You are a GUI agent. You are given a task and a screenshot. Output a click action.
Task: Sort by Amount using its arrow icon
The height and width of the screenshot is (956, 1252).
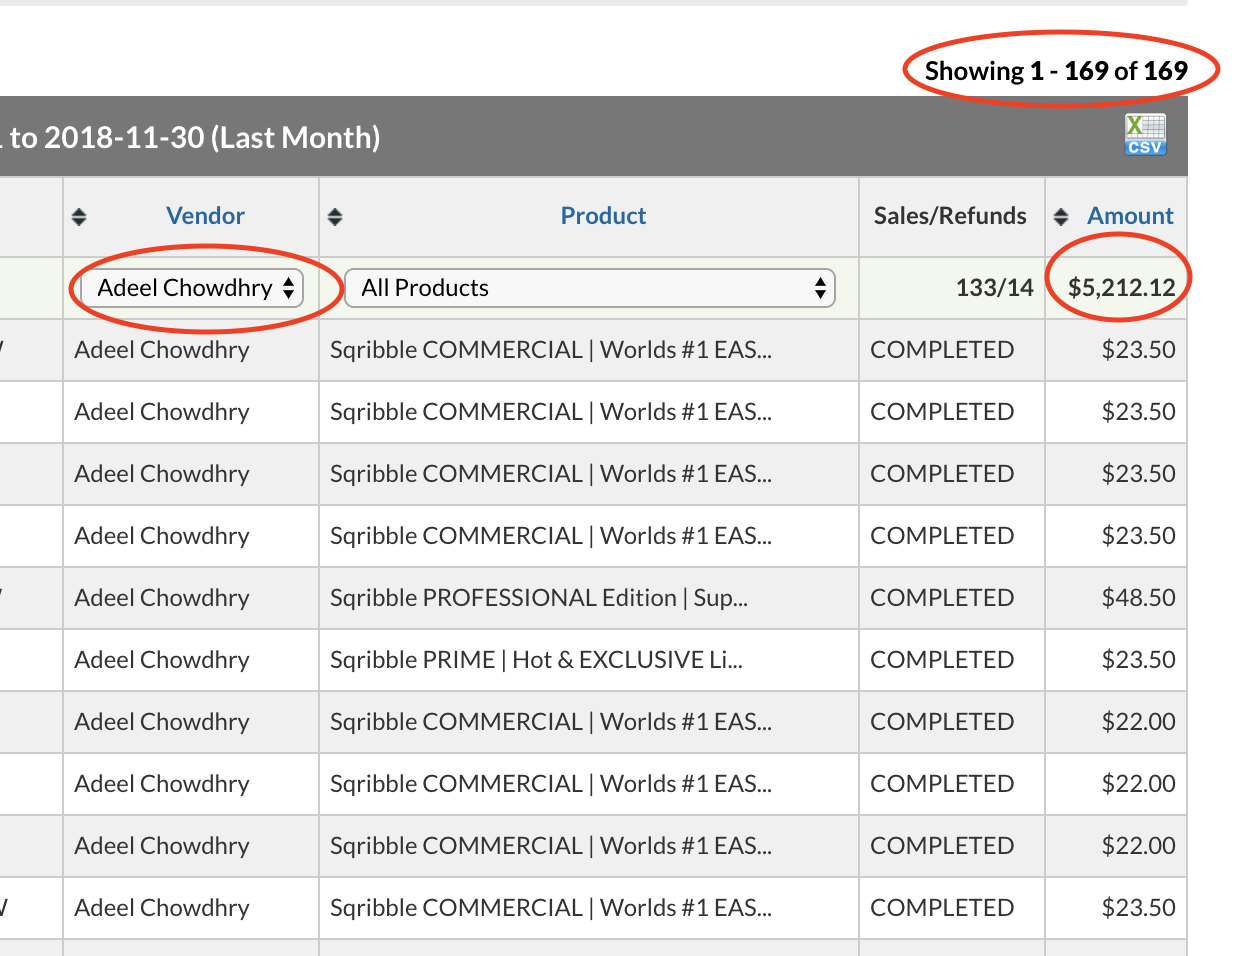1061,216
